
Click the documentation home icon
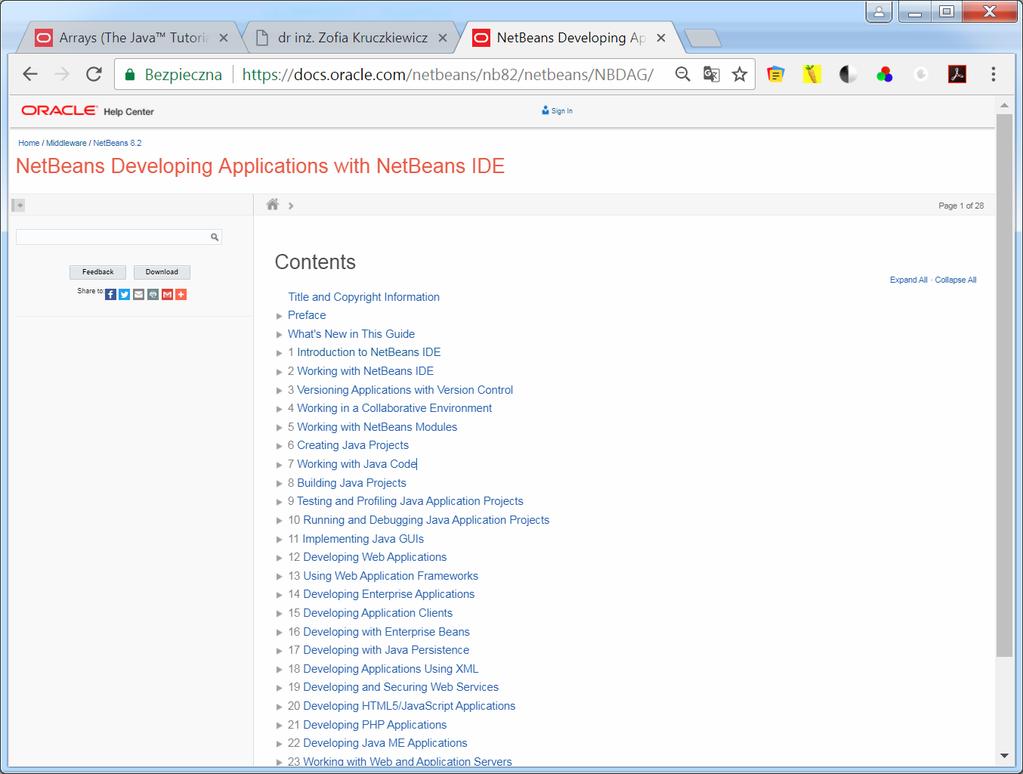click(273, 205)
